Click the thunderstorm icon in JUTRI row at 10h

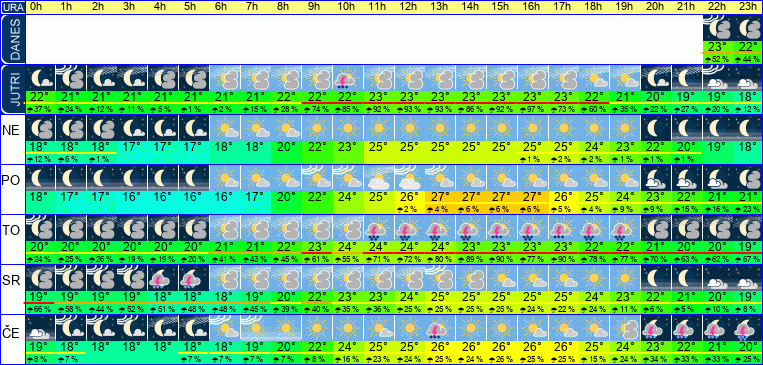click(347, 78)
